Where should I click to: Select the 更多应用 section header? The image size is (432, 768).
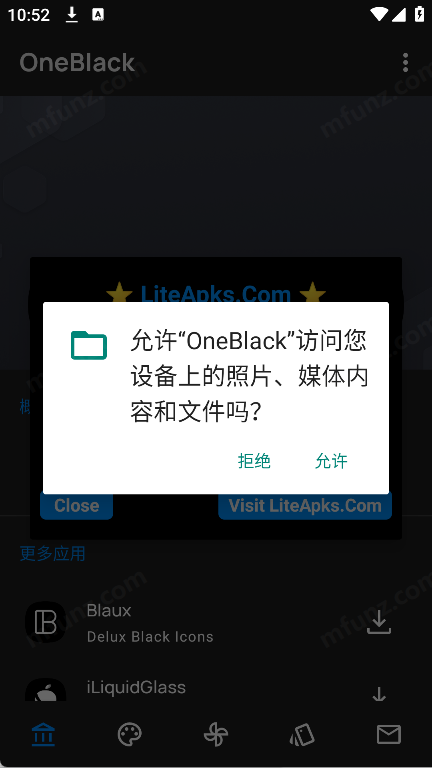[x=52, y=554]
